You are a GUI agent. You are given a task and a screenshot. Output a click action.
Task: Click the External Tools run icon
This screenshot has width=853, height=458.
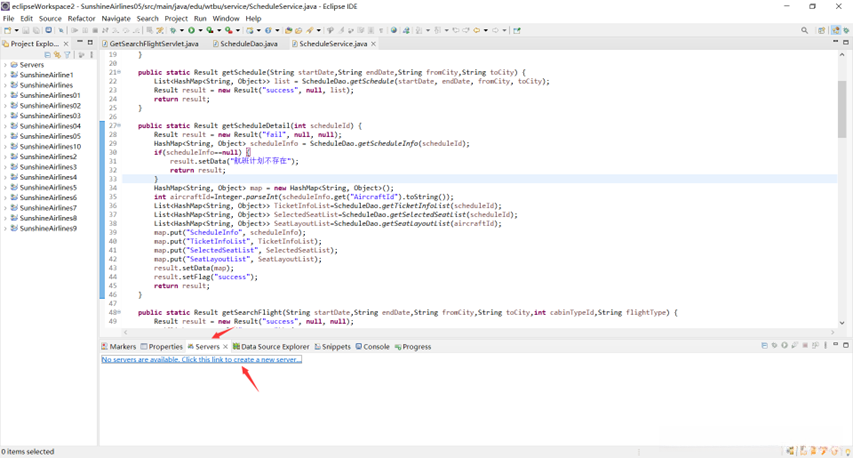tap(228, 30)
